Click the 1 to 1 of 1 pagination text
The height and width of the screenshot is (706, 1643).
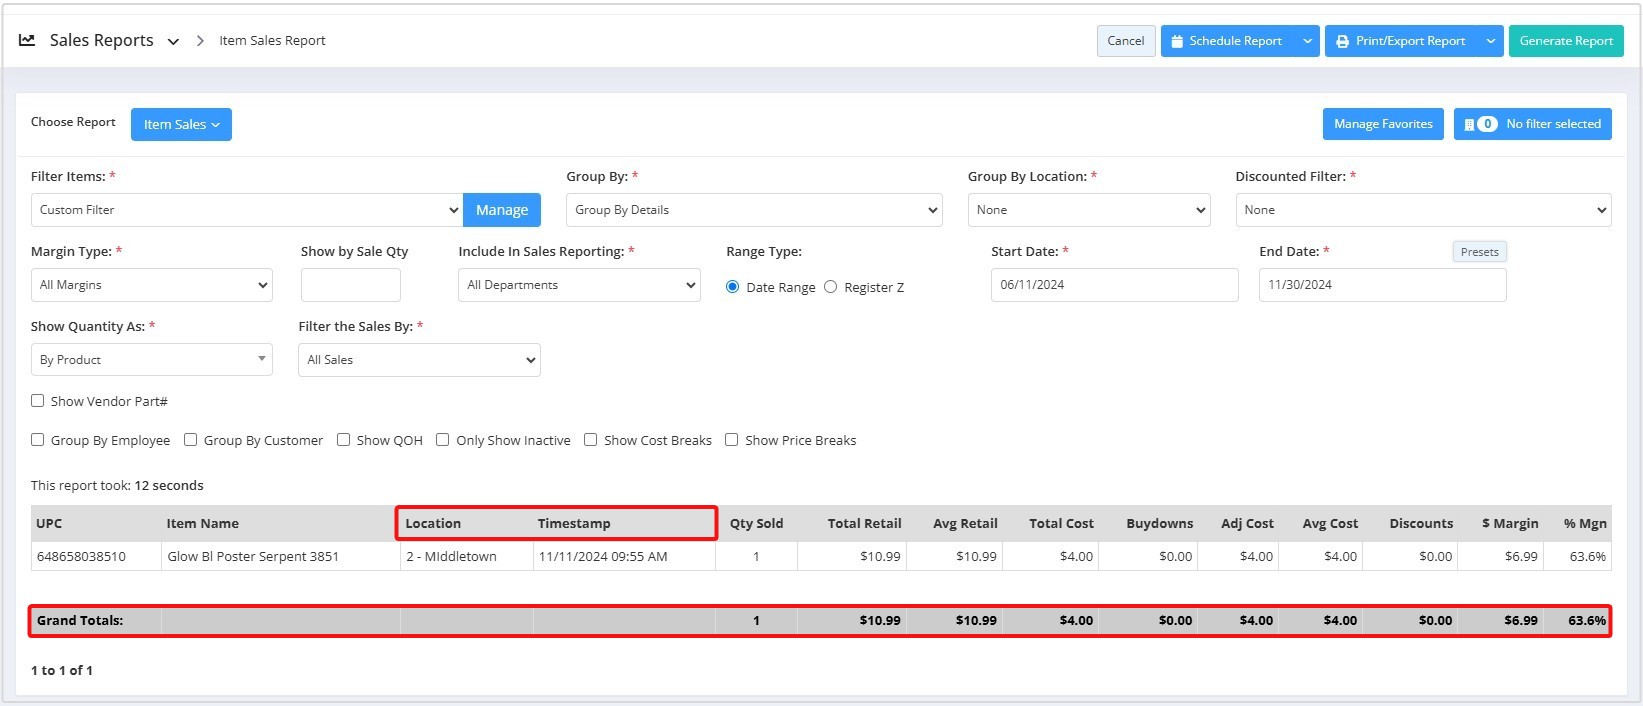point(62,670)
